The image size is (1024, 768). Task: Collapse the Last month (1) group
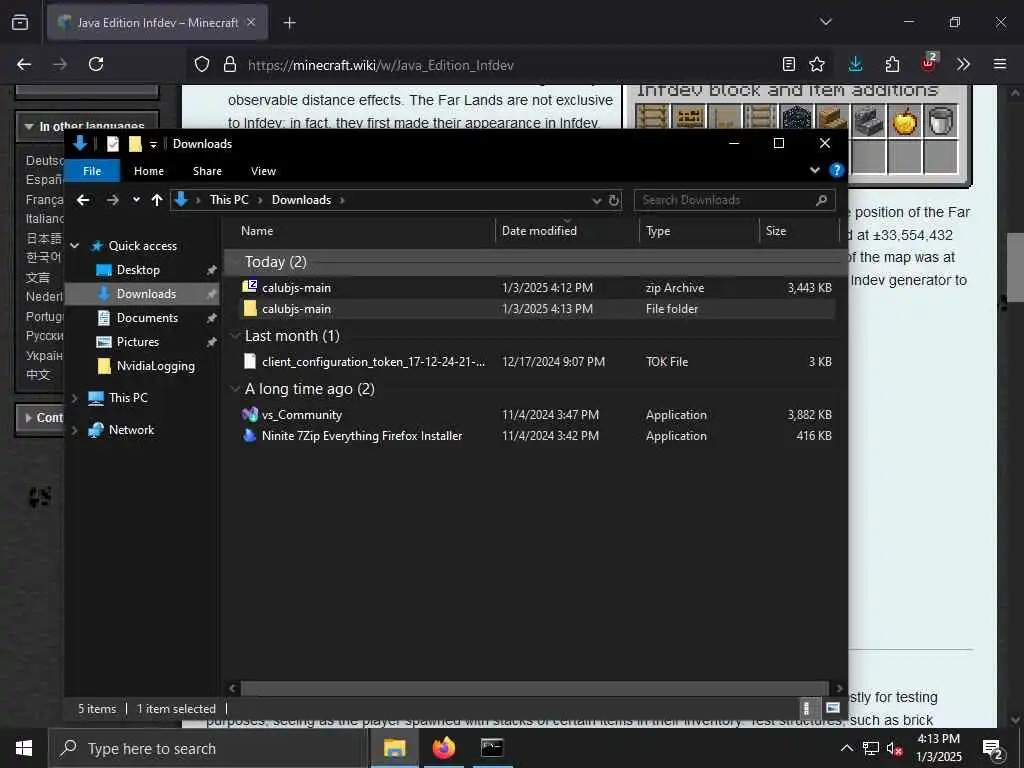pyautogui.click(x=234, y=336)
